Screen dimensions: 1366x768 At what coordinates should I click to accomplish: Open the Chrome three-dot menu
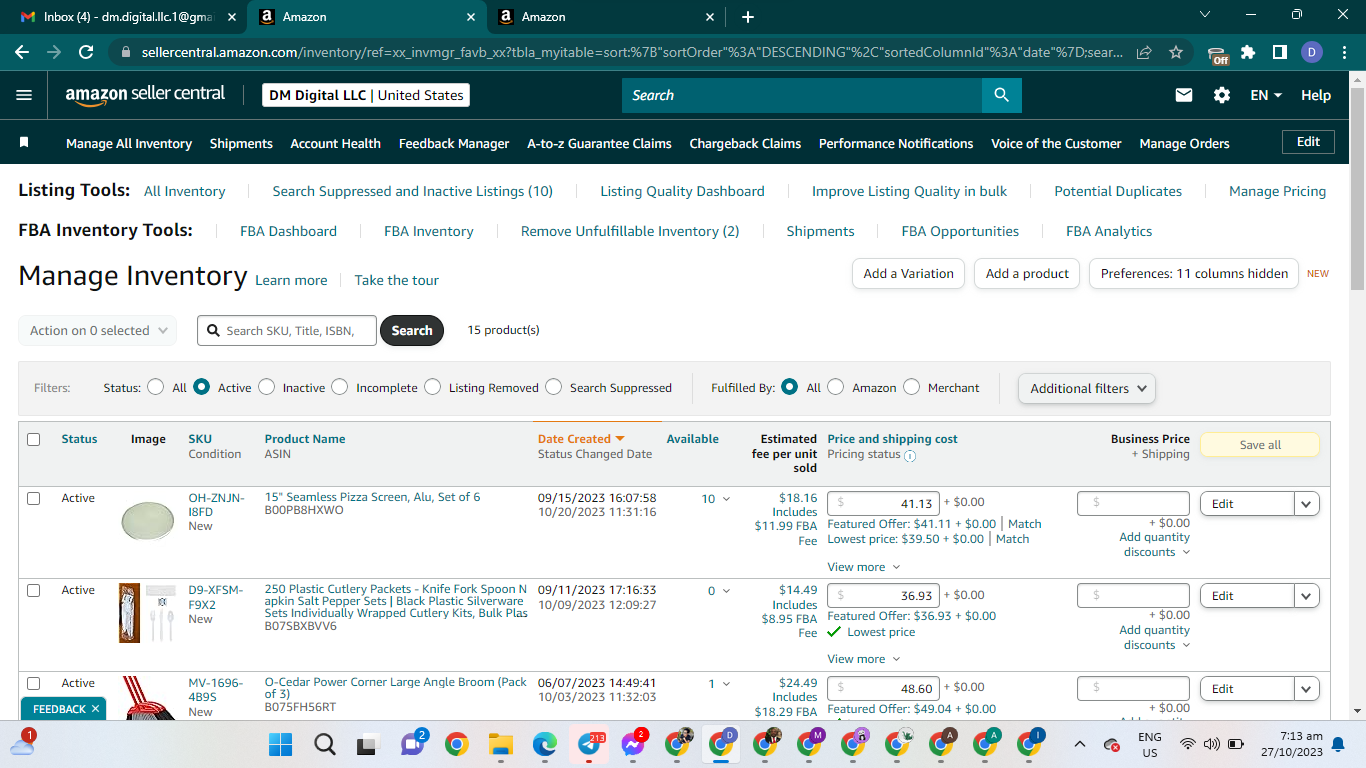tap(1344, 52)
